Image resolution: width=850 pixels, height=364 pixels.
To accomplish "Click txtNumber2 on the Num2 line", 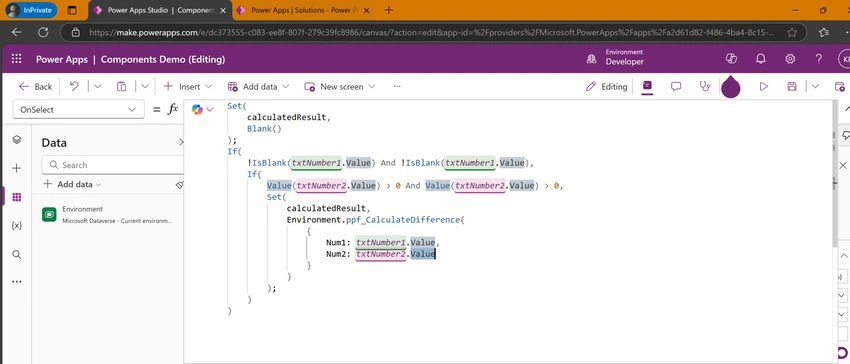I will click(381, 254).
